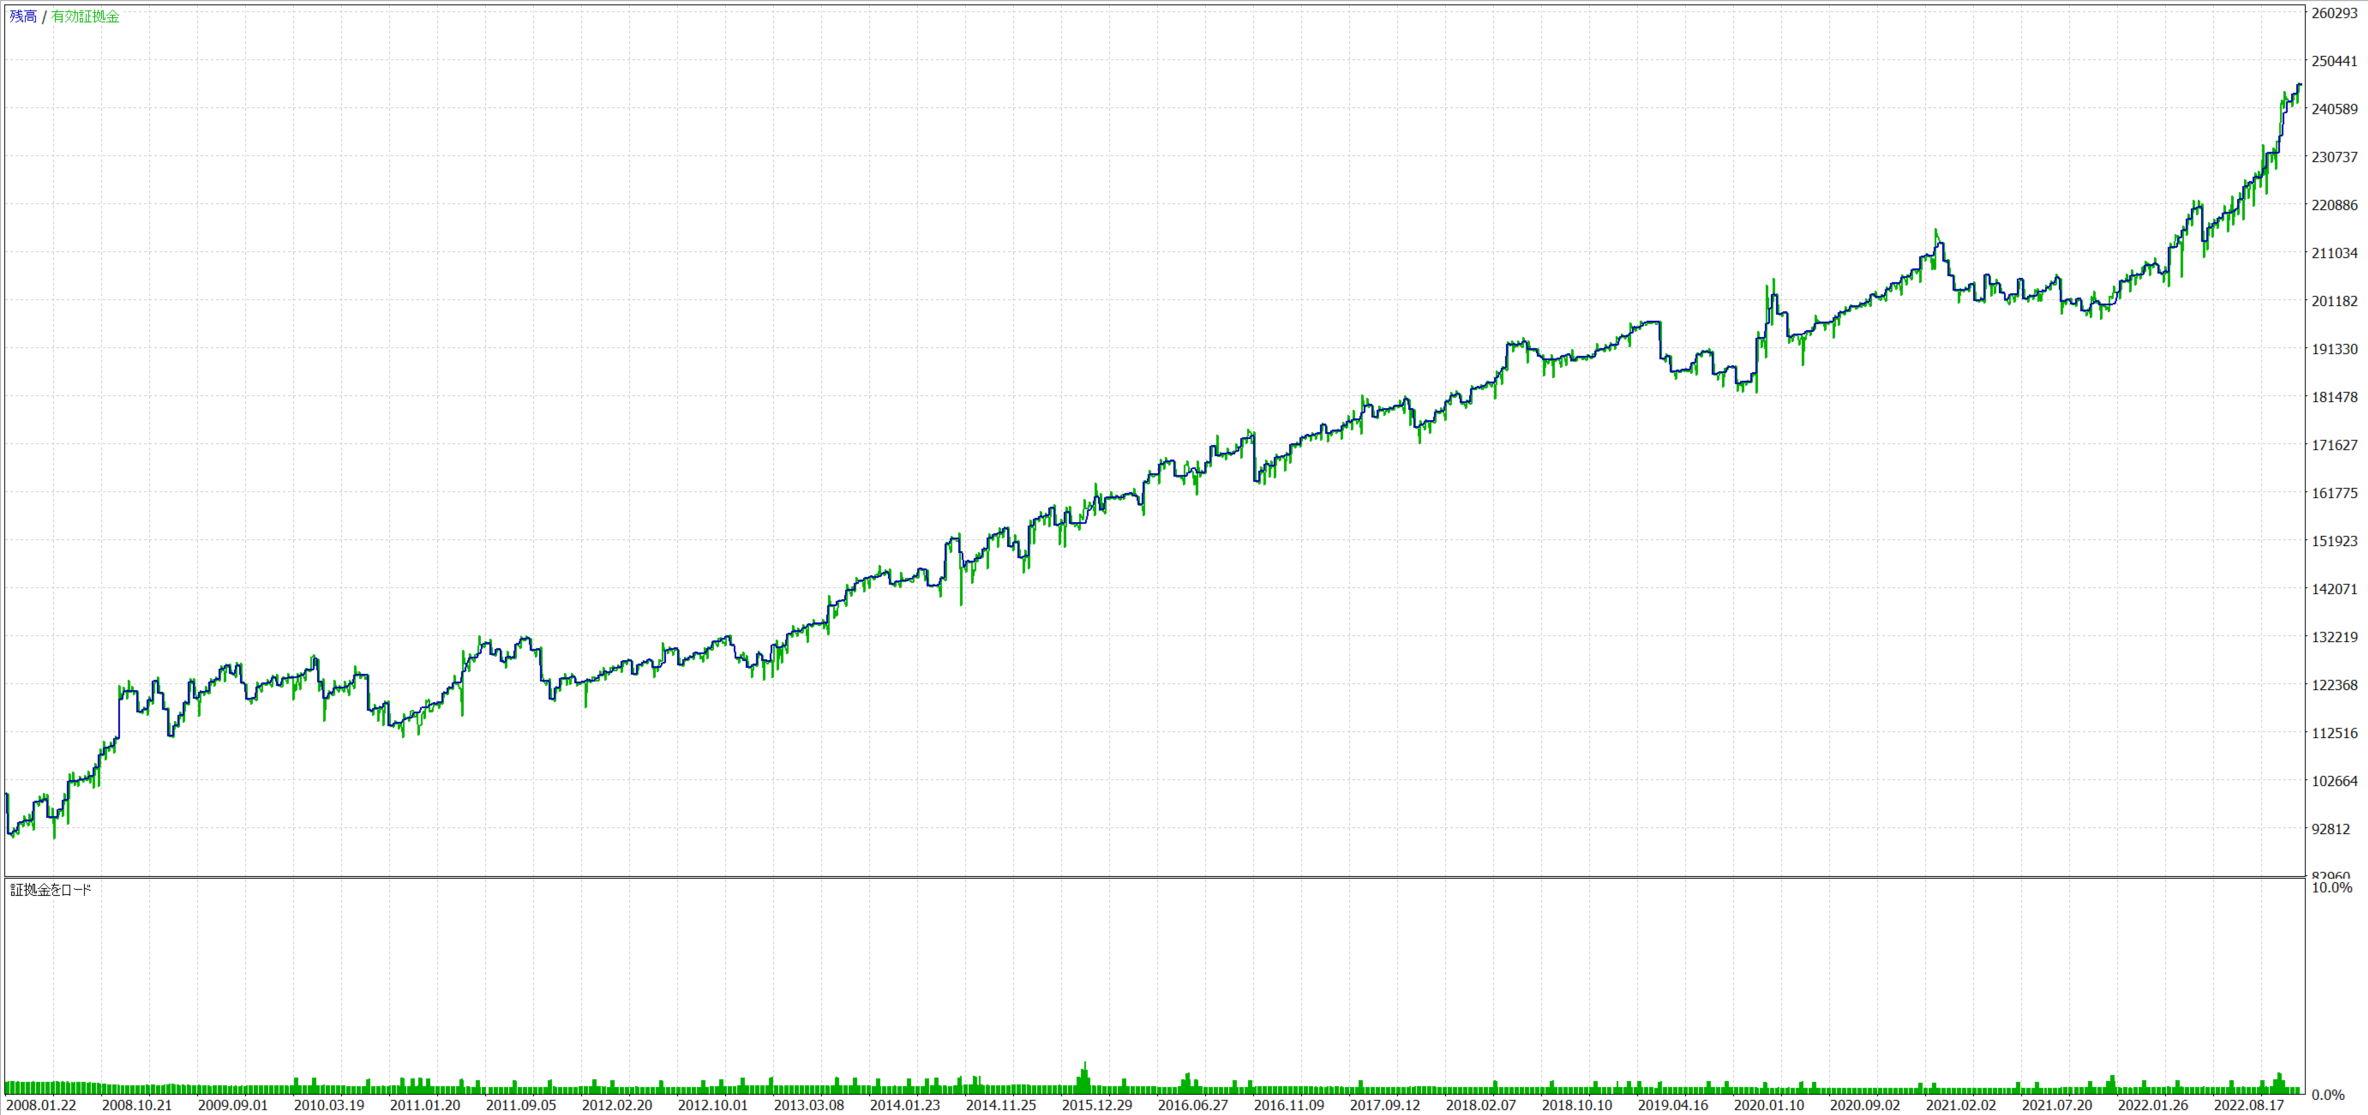Image resolution: width=2368 pixels, height=1115 pixels.
Task: Click the 2018.02.07 date label
Action: click(x=1481, y=1105)
